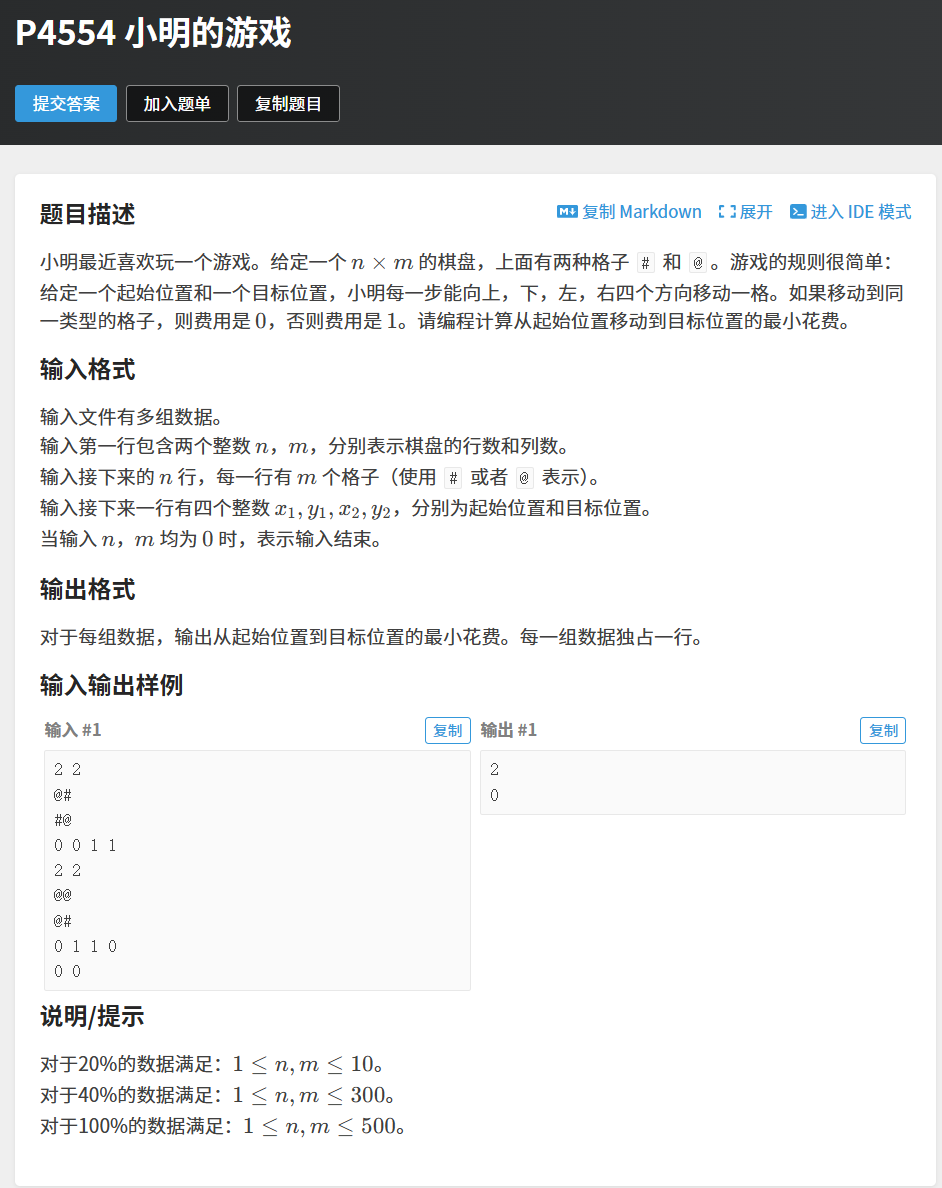The width and height of the screenshot is (942, 1188).
Task: Click the 复制 Markdown link
Action: [x=641, y=212]
